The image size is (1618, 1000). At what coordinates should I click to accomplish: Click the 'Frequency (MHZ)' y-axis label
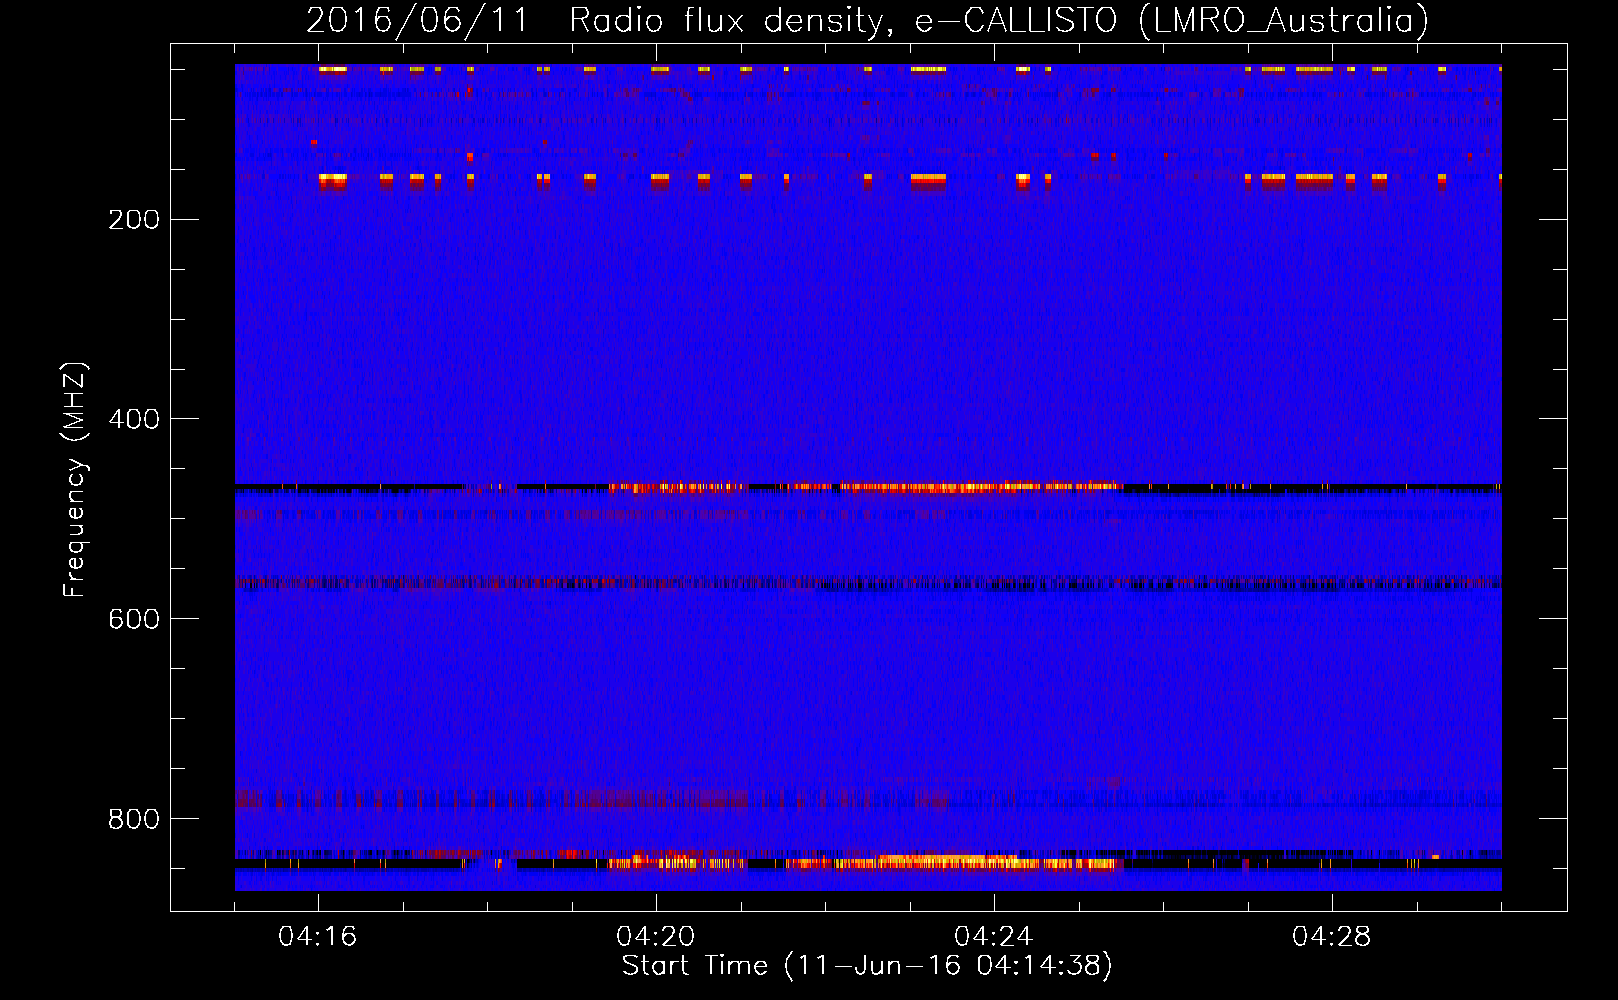click(x=75, y=479)
